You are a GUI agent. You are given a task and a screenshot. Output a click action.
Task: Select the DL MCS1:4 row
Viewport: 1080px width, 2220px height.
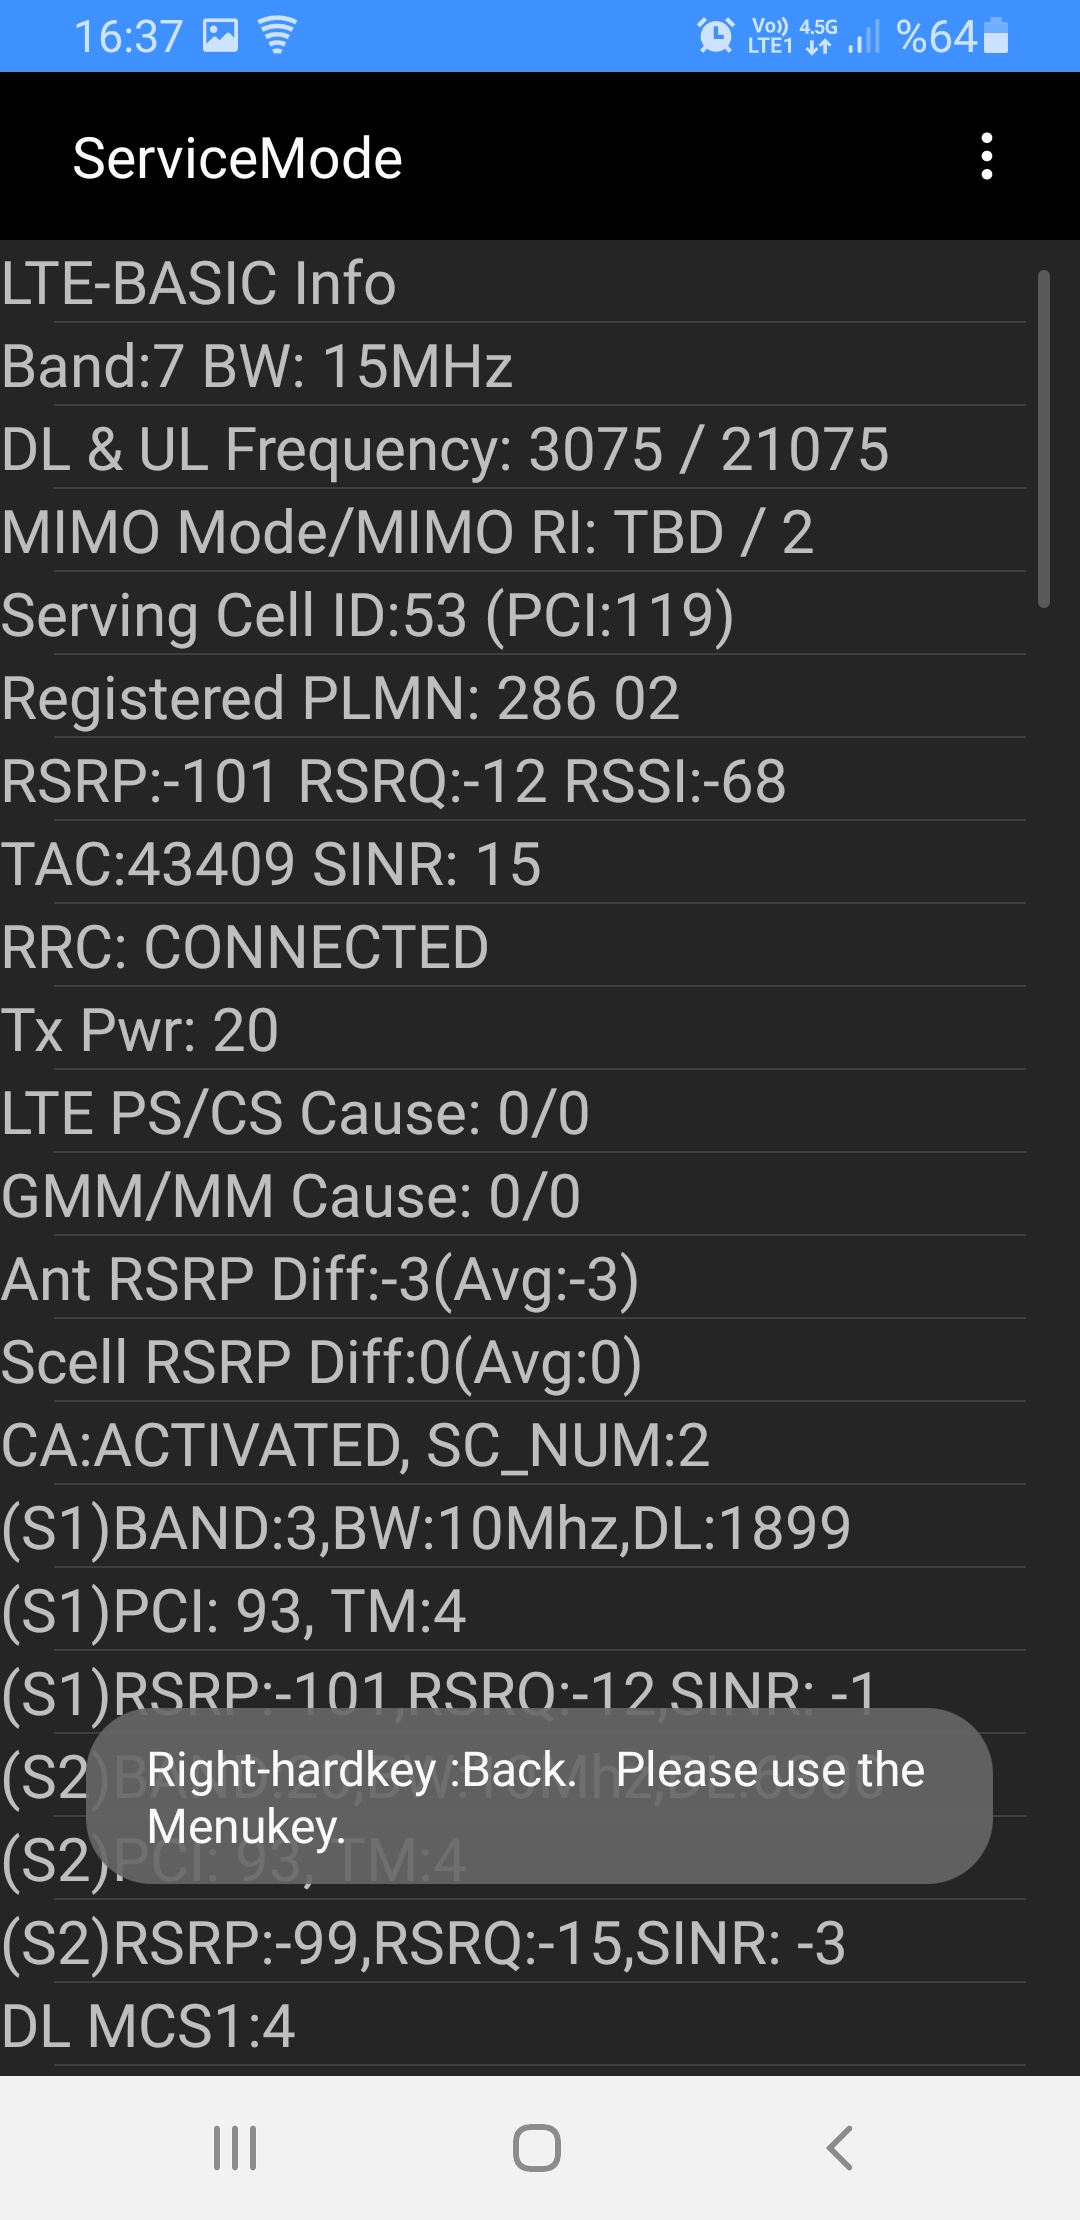point(513,2025)
